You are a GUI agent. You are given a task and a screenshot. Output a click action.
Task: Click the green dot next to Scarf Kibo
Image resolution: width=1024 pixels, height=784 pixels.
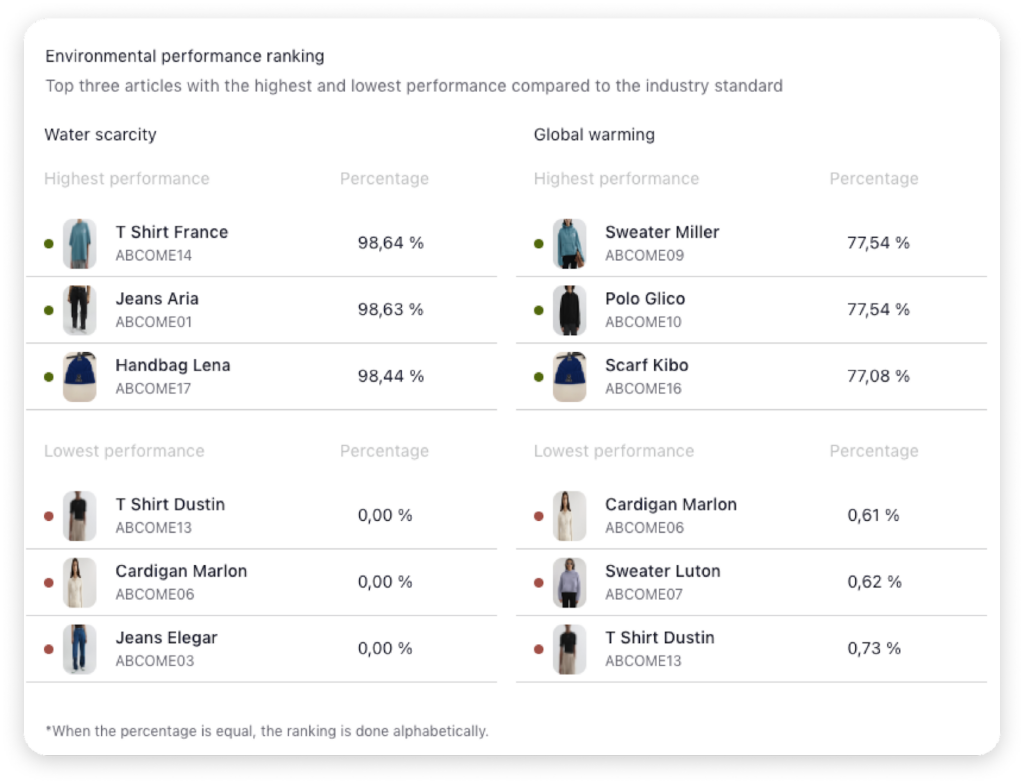point(539,377)
